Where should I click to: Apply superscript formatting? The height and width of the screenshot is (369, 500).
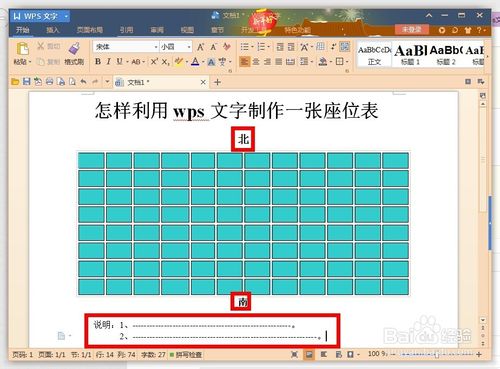coord(154,62)
